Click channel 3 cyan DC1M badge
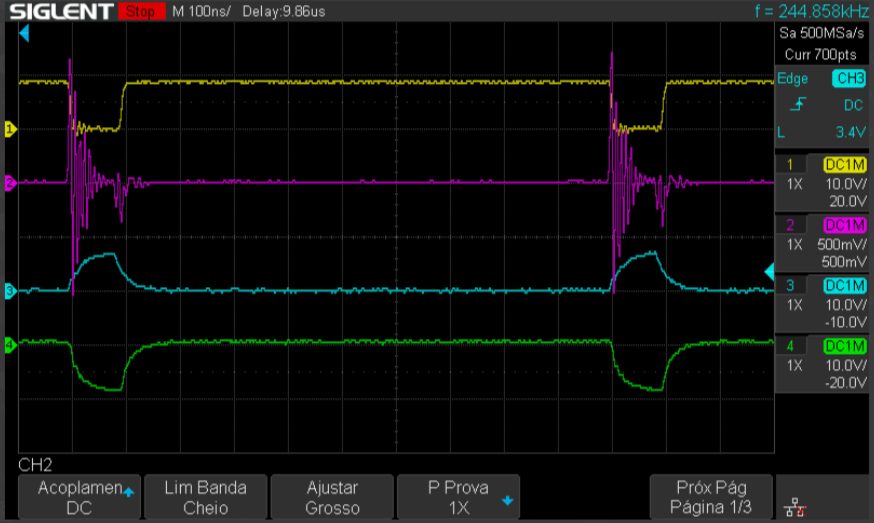The width and height of the screenshot is (874, 523). pos(845,285)
